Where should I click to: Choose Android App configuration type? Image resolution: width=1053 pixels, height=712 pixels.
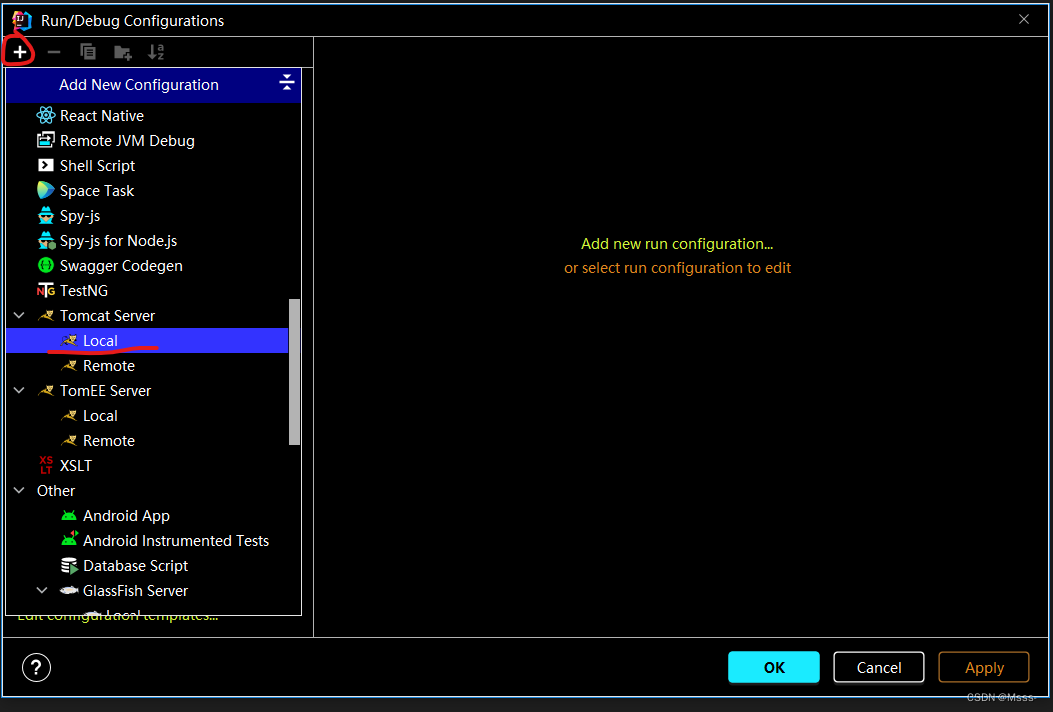(147, 516)
